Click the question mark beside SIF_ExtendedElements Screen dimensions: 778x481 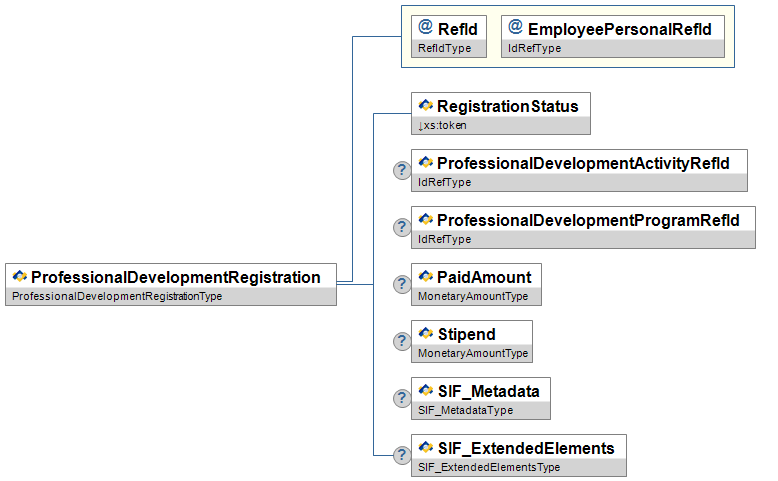point(401,455)
